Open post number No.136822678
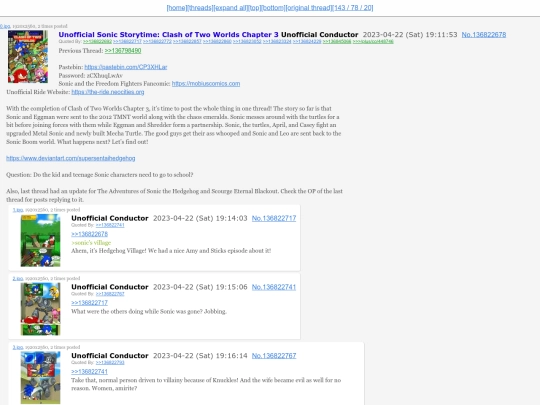The image size is (540, 405). coord(484,35)
